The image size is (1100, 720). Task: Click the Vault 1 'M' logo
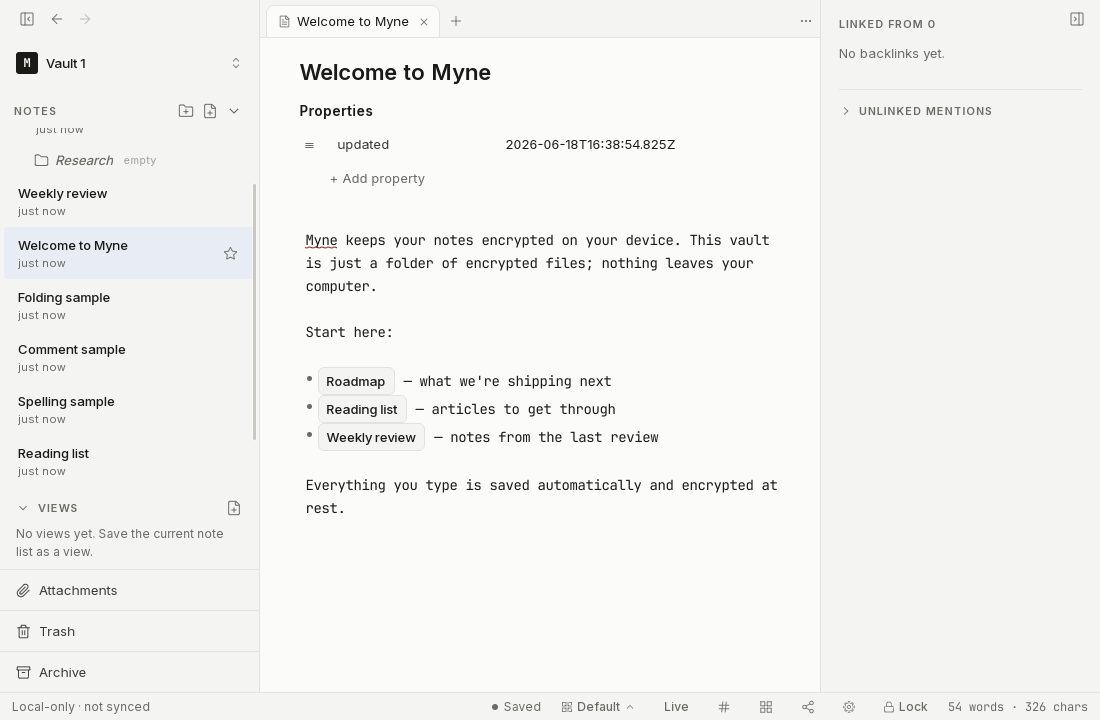click(x=27, y=63)
